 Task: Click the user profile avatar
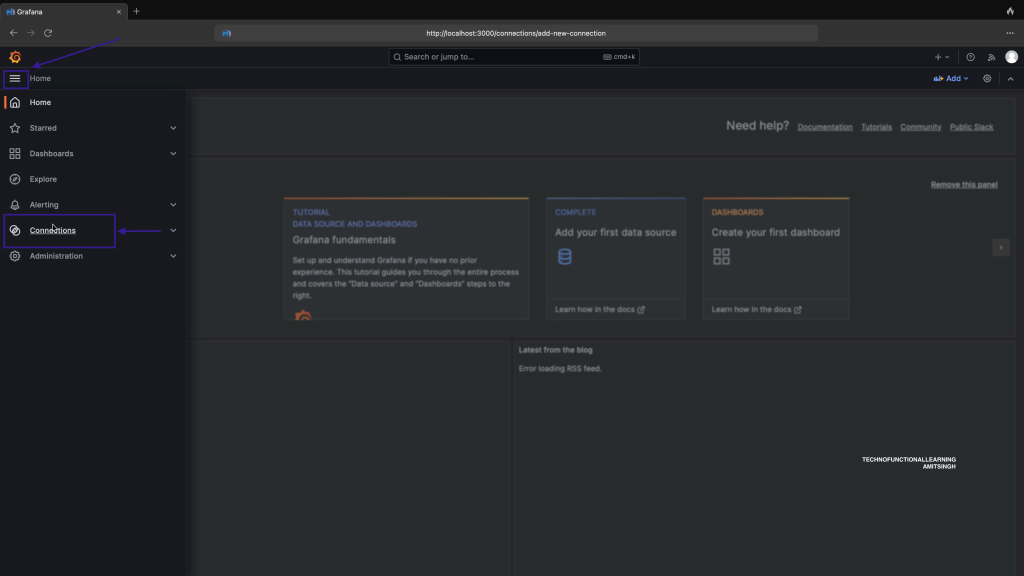(x=1011, y=57)
